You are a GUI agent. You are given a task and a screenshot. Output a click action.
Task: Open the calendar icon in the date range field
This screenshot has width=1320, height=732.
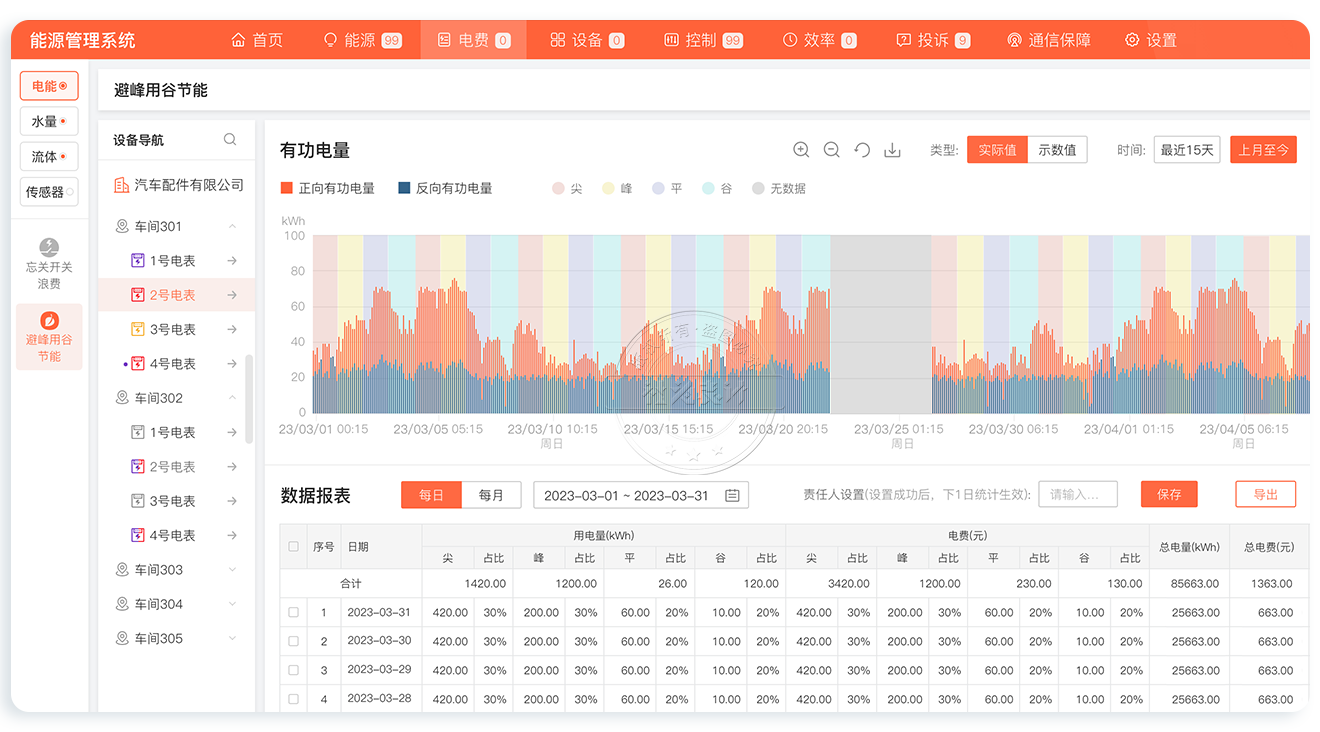[x=732, y=495]
